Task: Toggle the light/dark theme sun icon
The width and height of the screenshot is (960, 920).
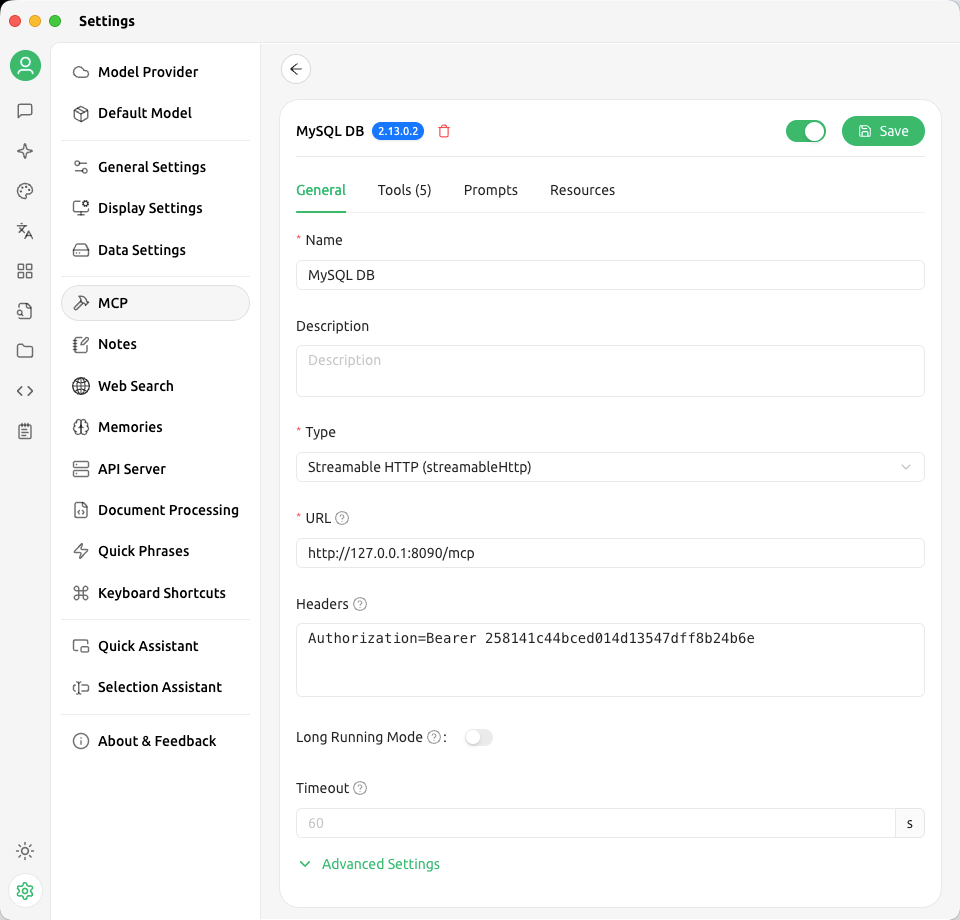Action: pos(25,851)
